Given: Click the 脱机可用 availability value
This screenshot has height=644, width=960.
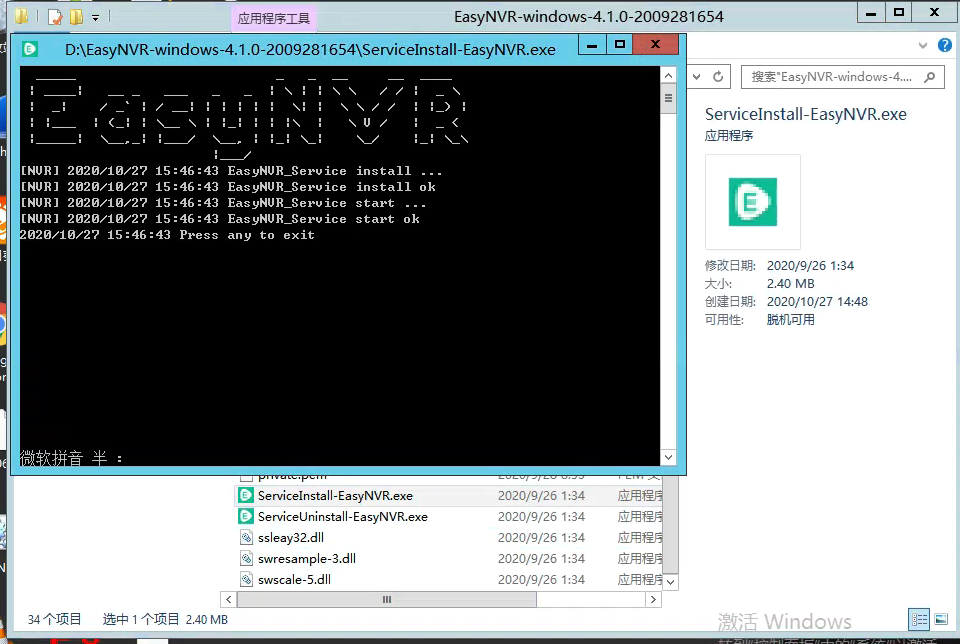Looking at the screenshot, I should (790, 320).
